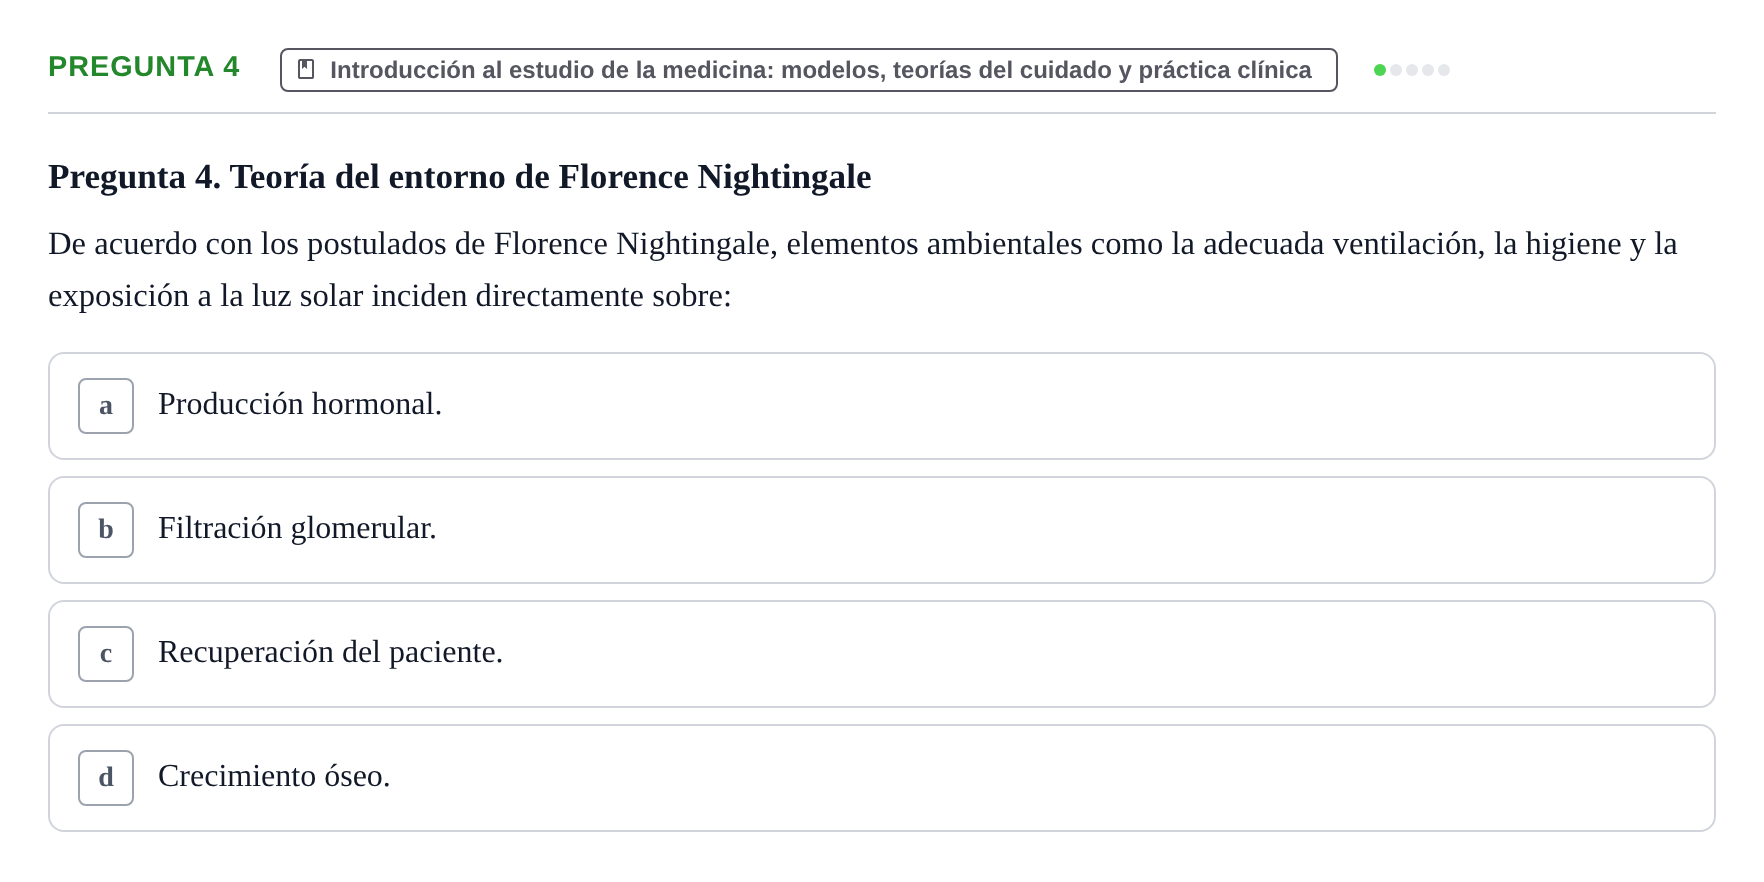Click the second progress dot
Viewport: 1764px width, 882px height.
(x=1396, y=70)
